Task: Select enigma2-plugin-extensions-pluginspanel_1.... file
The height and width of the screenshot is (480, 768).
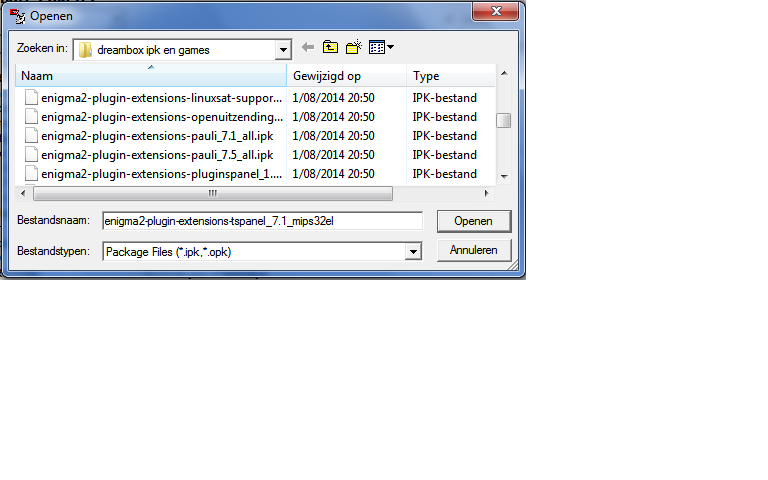Action: pyautogui.click(x=162, y=174)
